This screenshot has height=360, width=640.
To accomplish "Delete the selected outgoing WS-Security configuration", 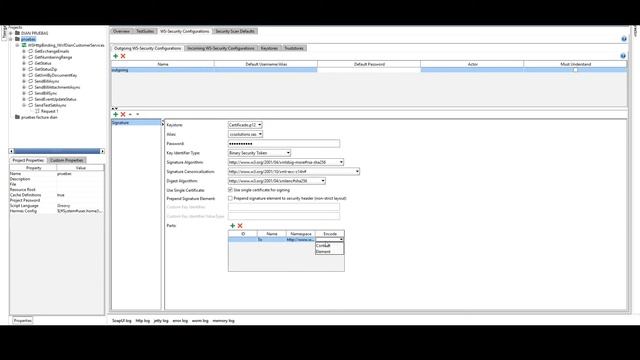I will 123,56.
